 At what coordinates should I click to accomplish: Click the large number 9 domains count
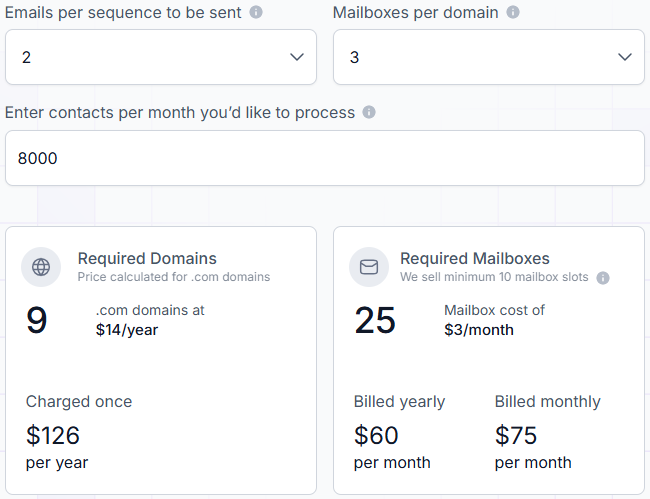(36, 320)
